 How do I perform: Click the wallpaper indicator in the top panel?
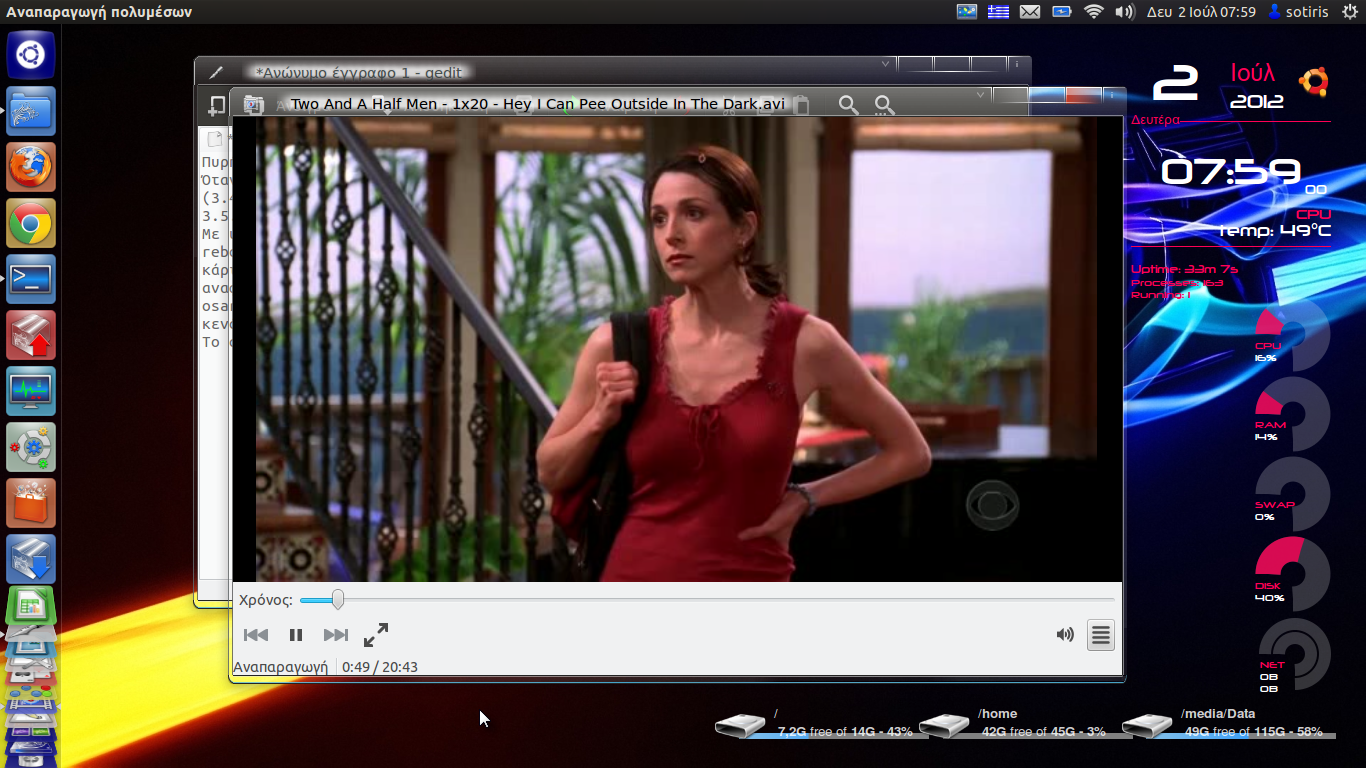tap(966, 12)
